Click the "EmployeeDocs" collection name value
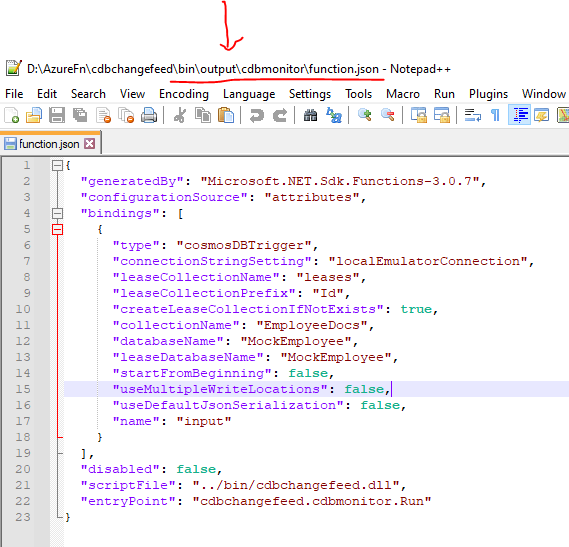The image size is (569, 547). coord(312,325)
